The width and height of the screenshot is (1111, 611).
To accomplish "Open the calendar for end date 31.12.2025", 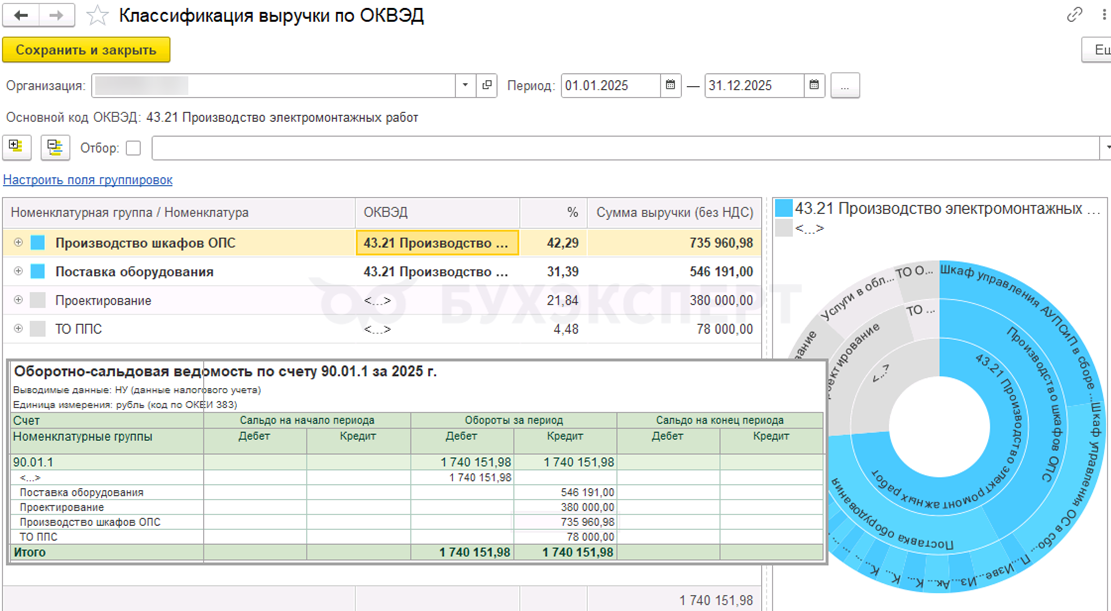I will click(815, 86).
